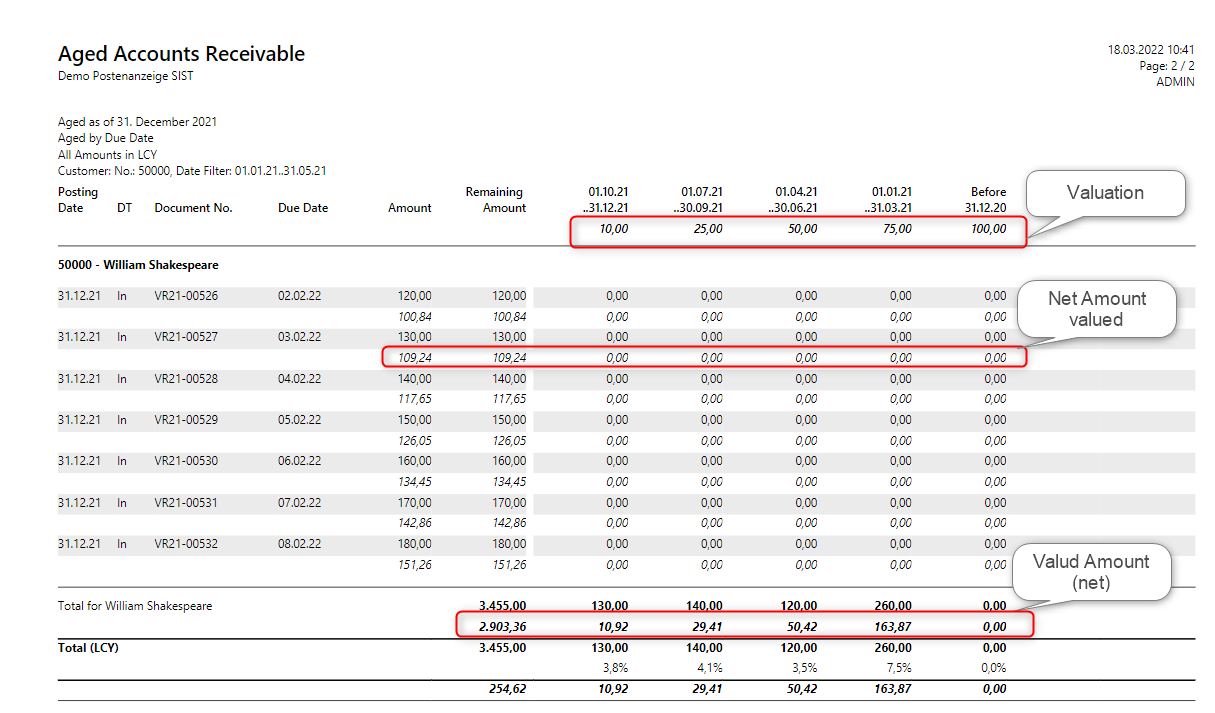Click document number VR21-00532

186,544
